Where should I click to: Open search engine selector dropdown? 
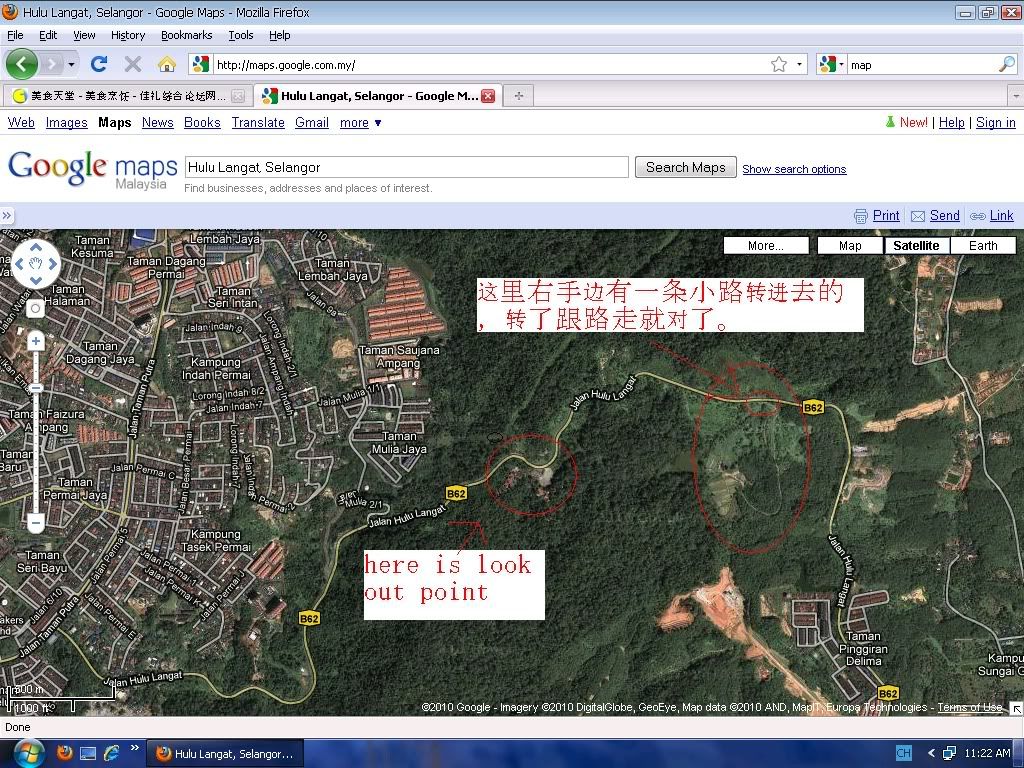[832, 64]
